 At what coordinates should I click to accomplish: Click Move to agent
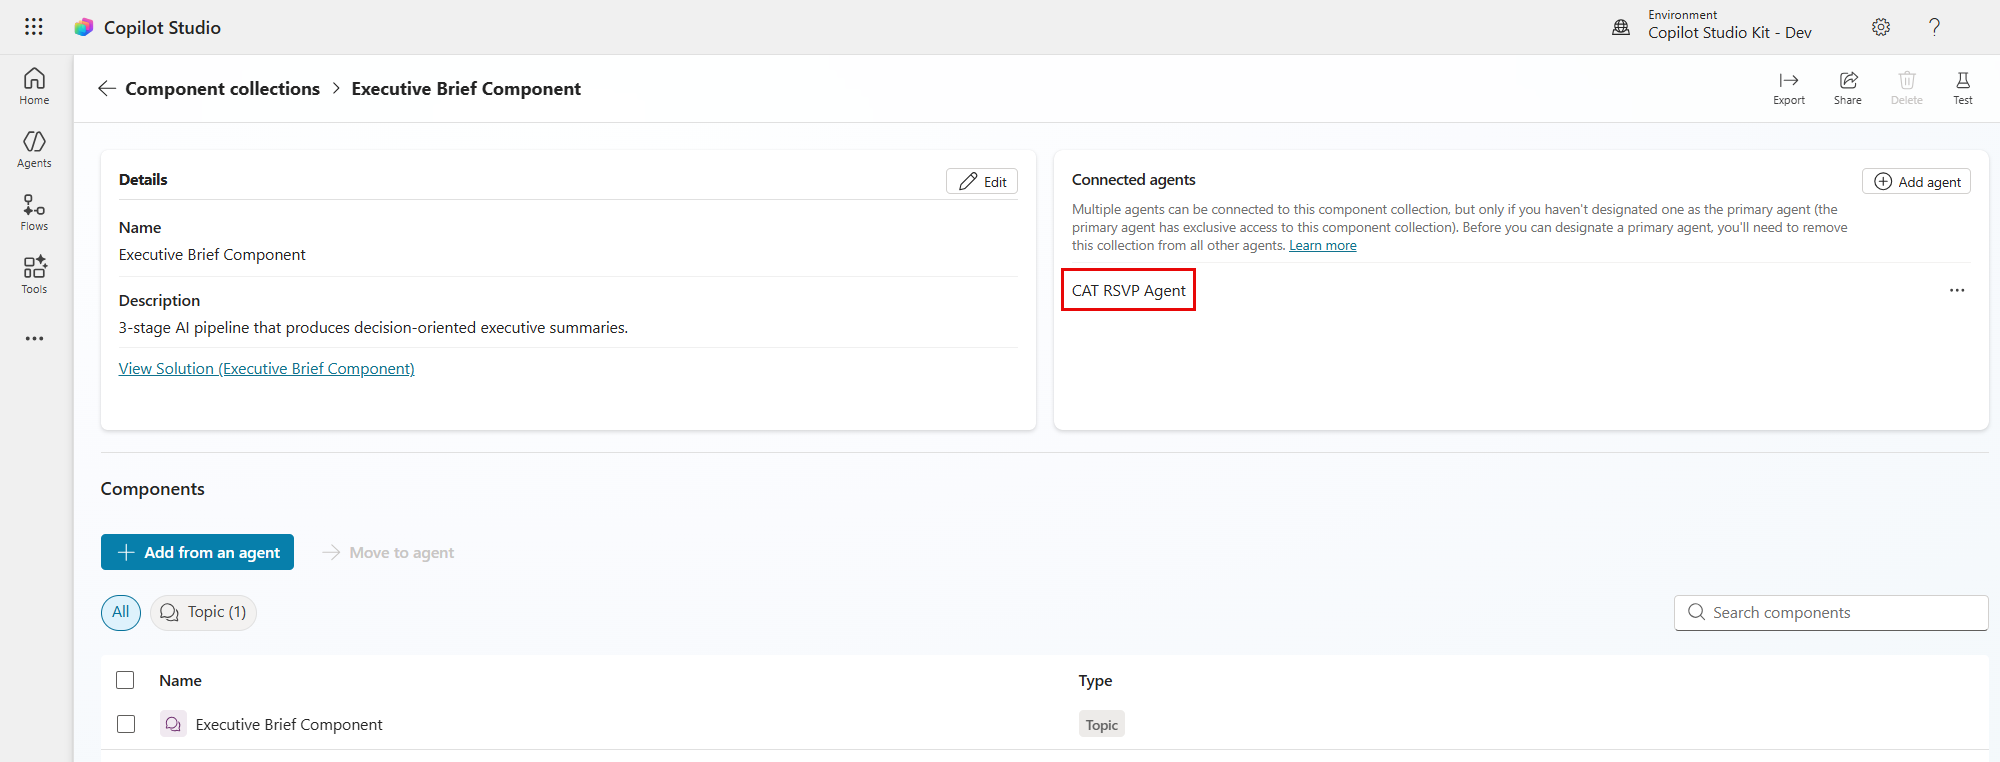(388, 552)
